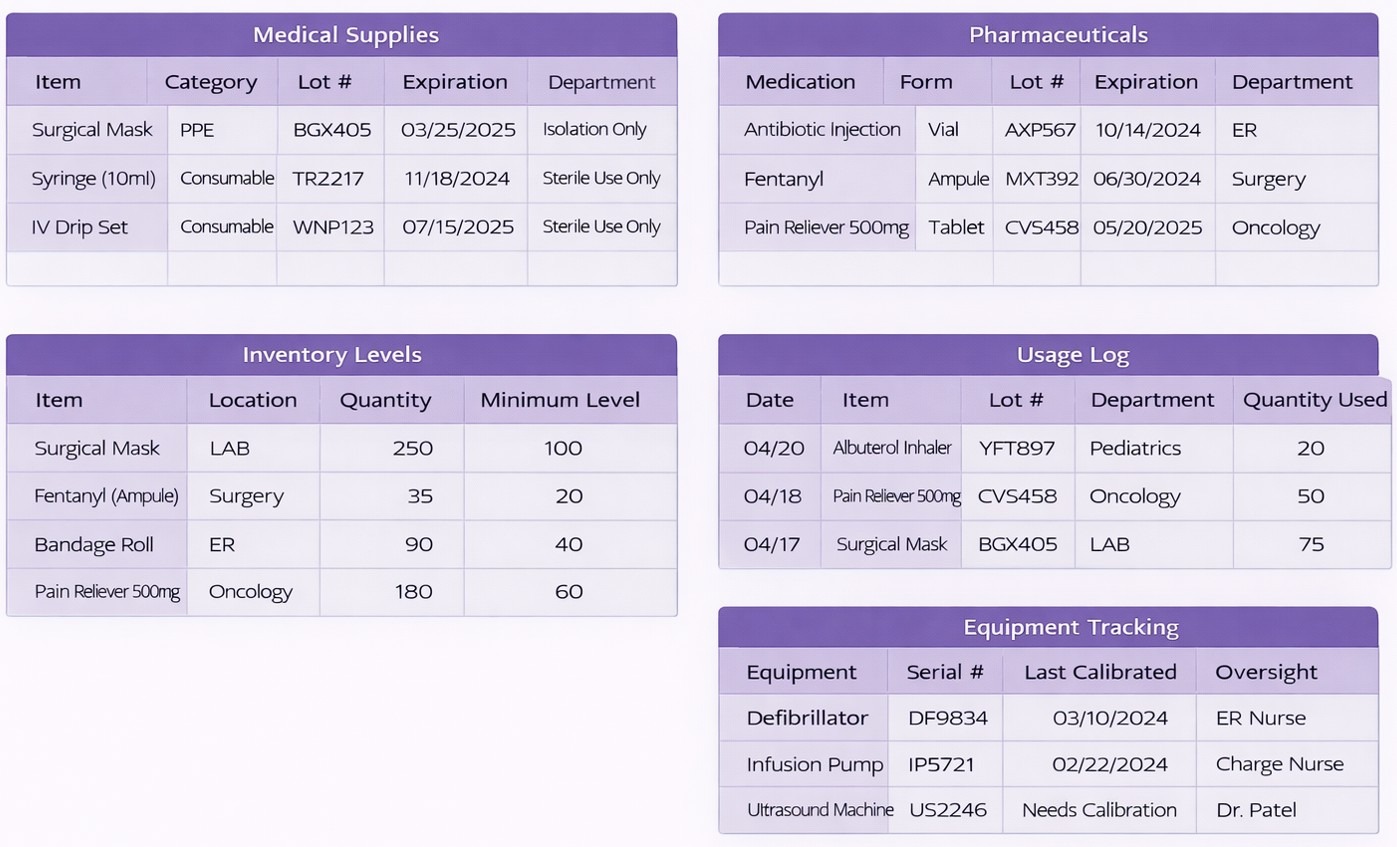The image size is (1397, 847).
Task: Select the Albuterol Inhaler usage entry
Action: tap(892, 448)
